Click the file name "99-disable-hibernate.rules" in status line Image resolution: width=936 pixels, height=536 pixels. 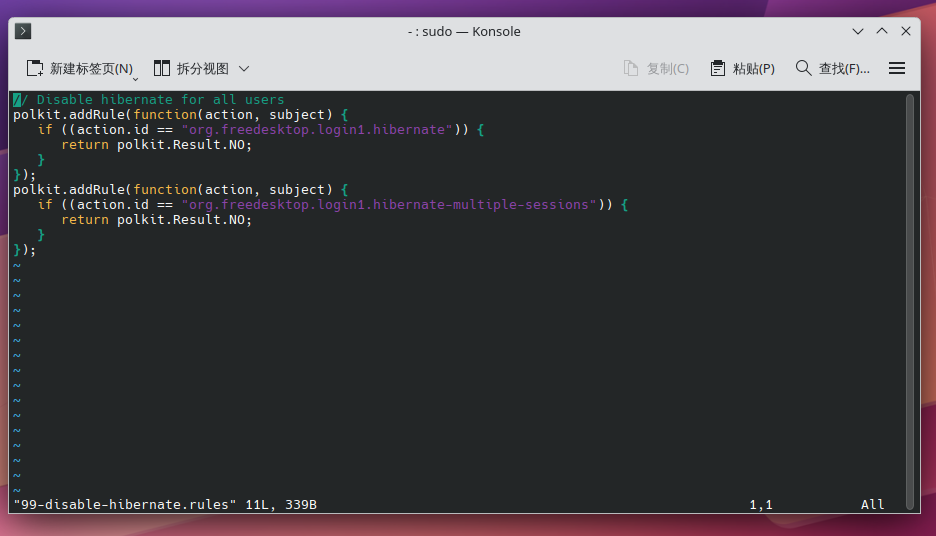(x=125, y=505)
